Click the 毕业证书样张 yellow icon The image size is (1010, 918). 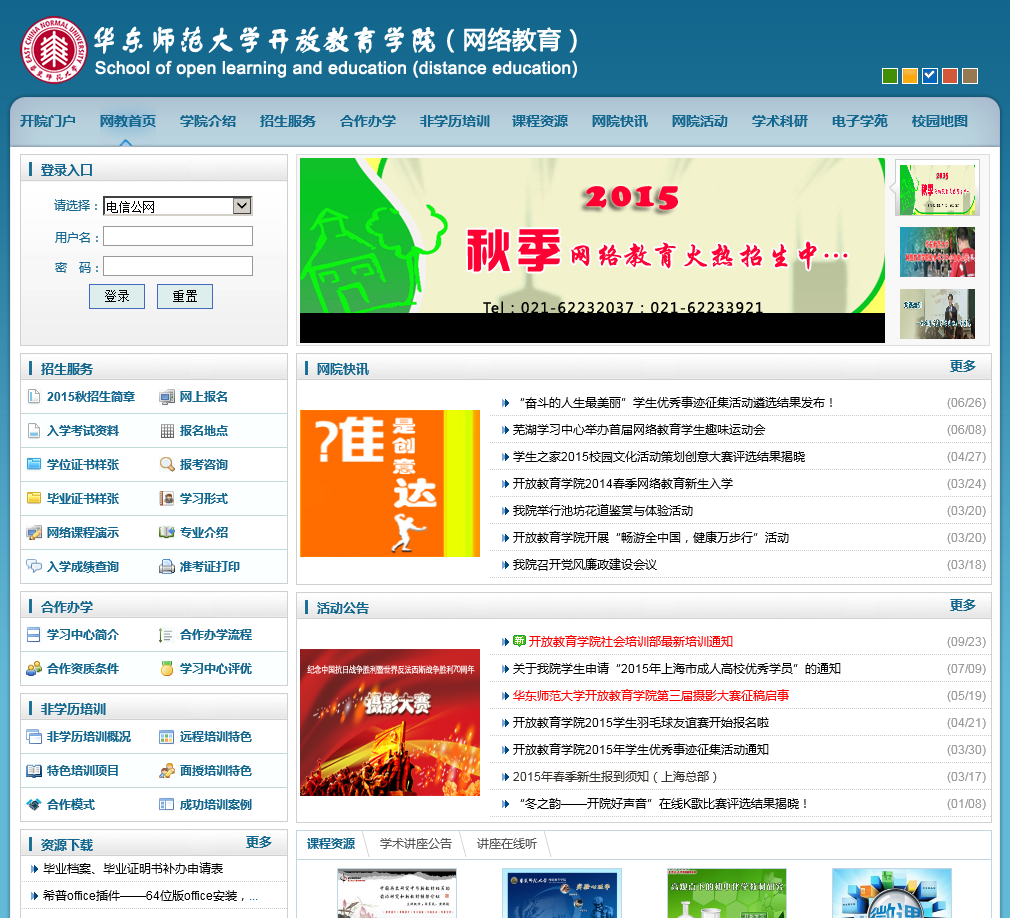click(33, 498)
